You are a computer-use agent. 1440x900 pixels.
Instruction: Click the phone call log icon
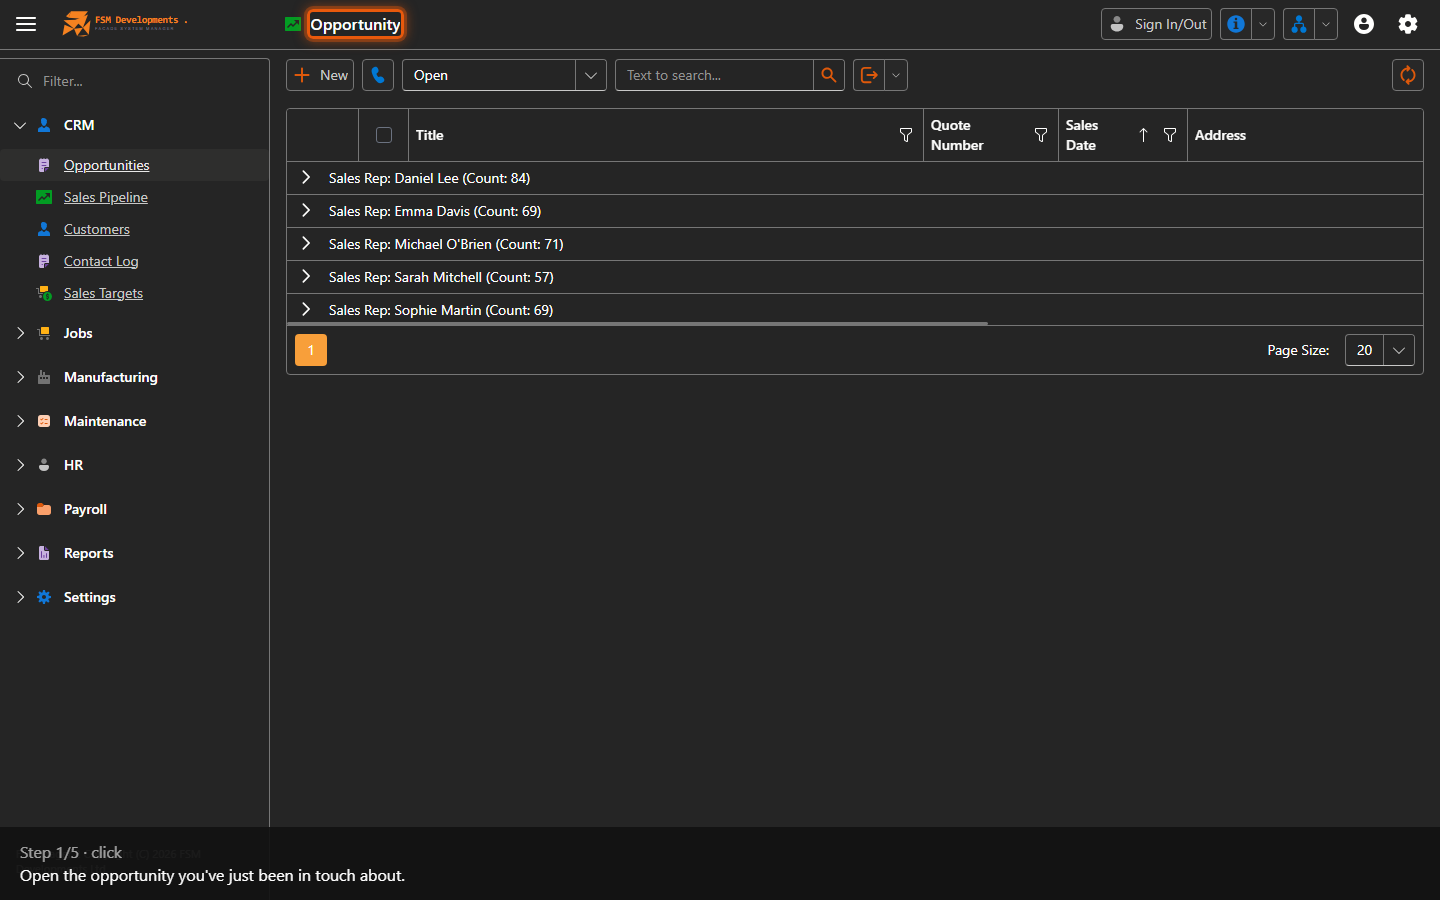point(378,75)
